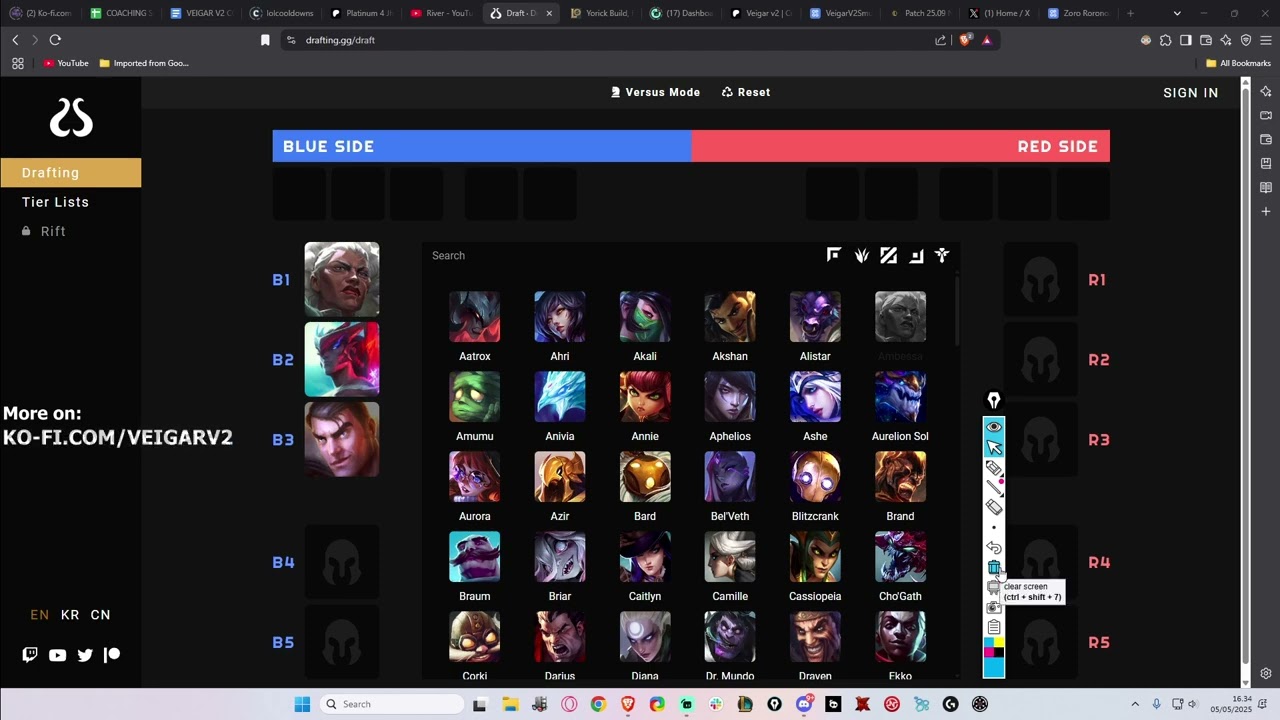This screenshot has width=1280, height=720.
Task: Select the empty R1 pick slot
Action: click(x=1041, y=279)
